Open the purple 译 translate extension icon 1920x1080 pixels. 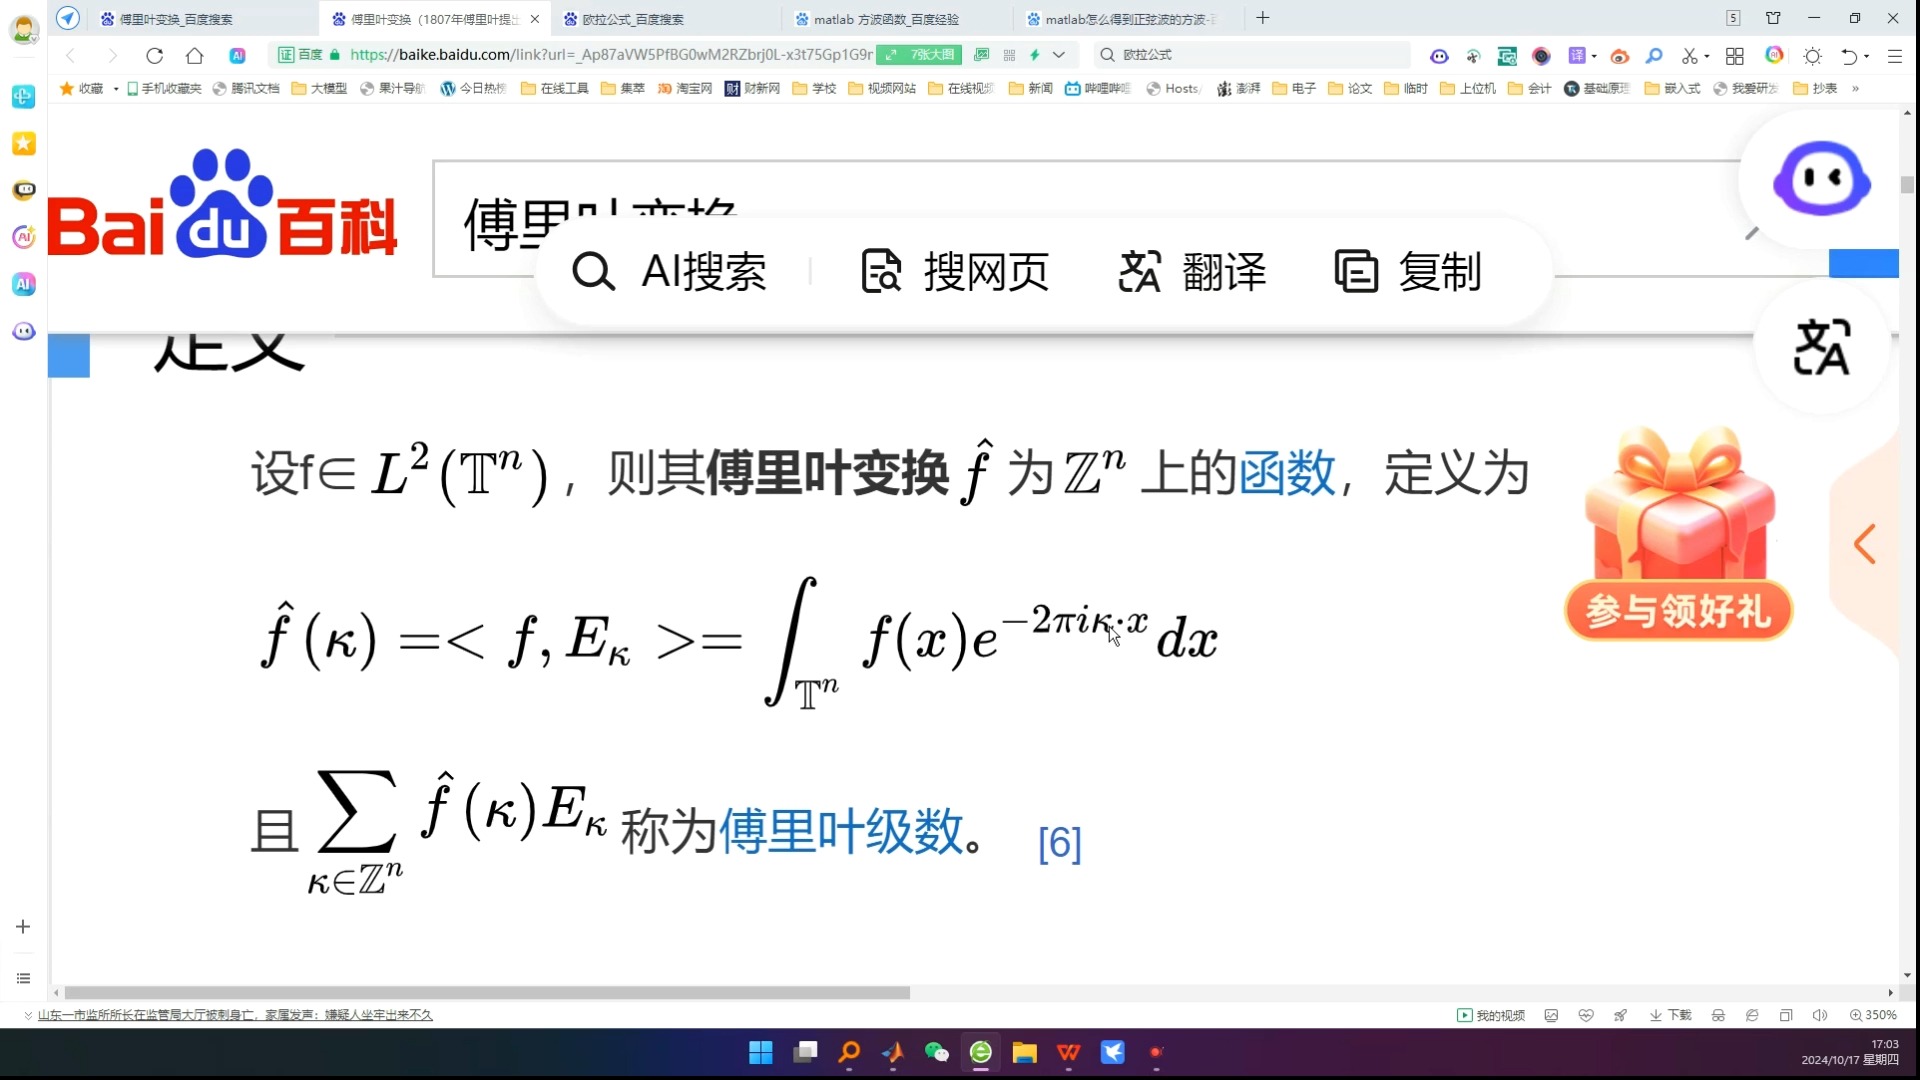click(1579, 55)
